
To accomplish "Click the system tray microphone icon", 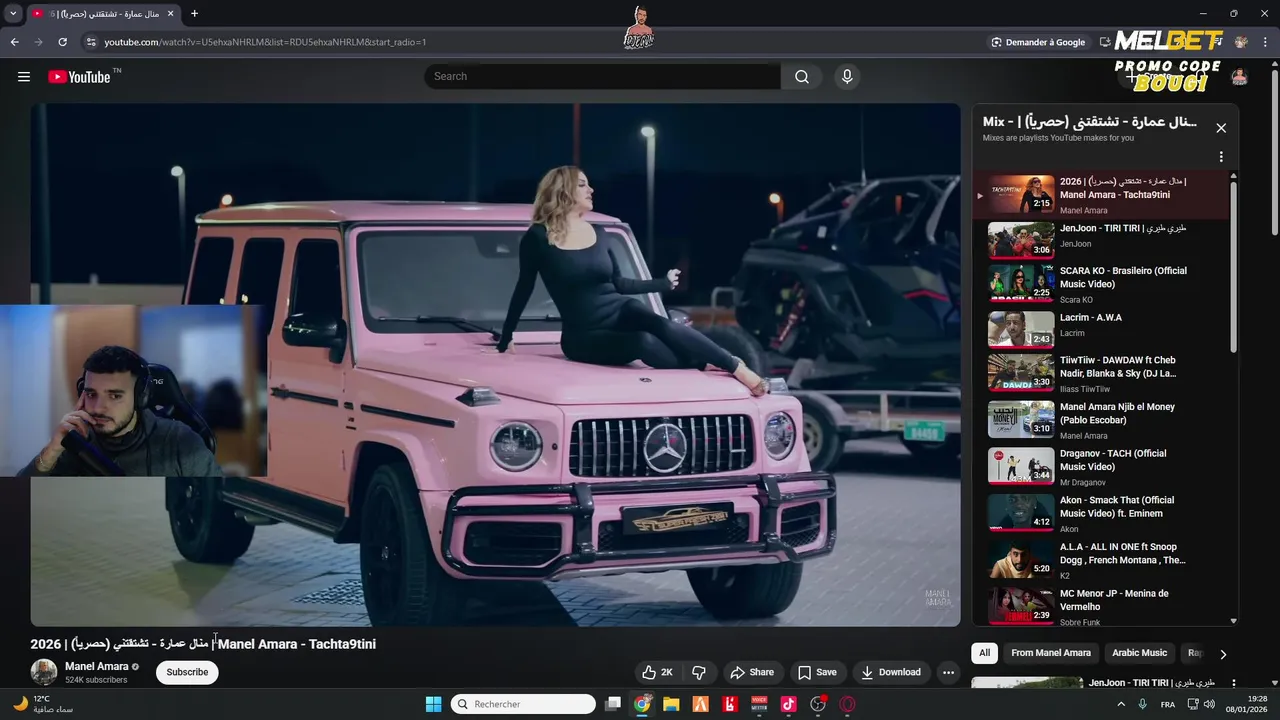I will (x=1143, y=704).
